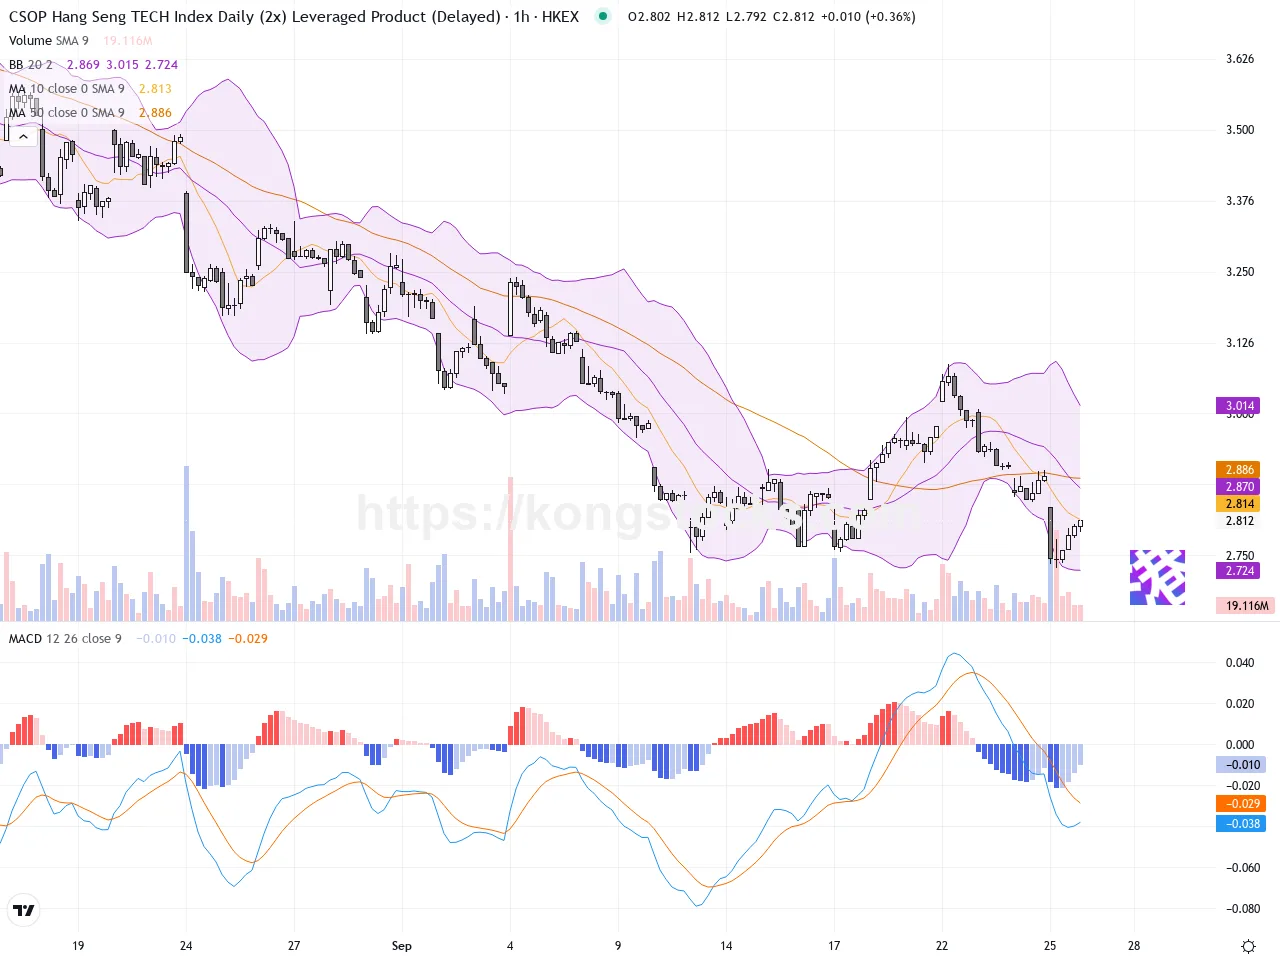Click the low value L2.792
This screenshot has width=1280, height=960.
coord(746,17)
